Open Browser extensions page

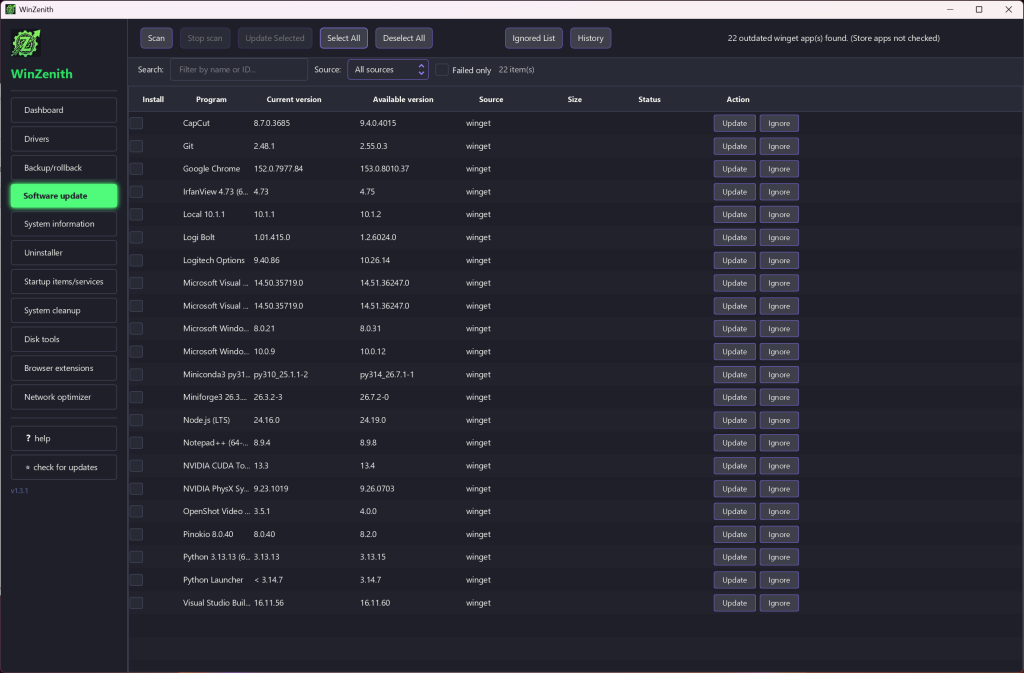pos(64,368)
